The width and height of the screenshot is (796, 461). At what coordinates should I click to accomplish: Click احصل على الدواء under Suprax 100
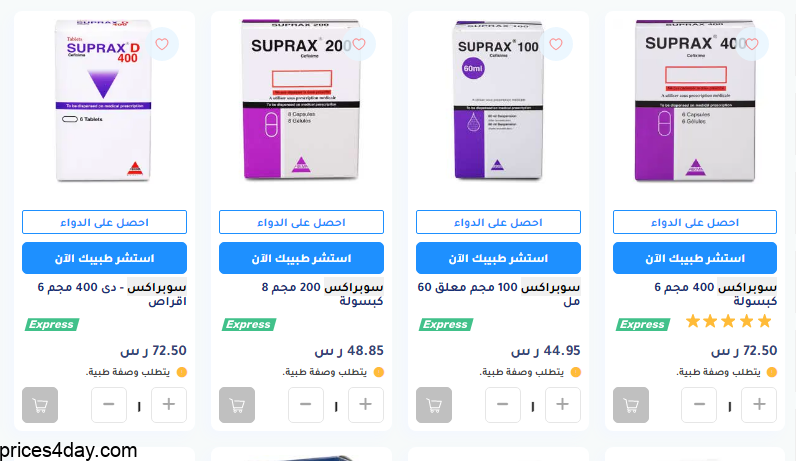click(499, 222)
